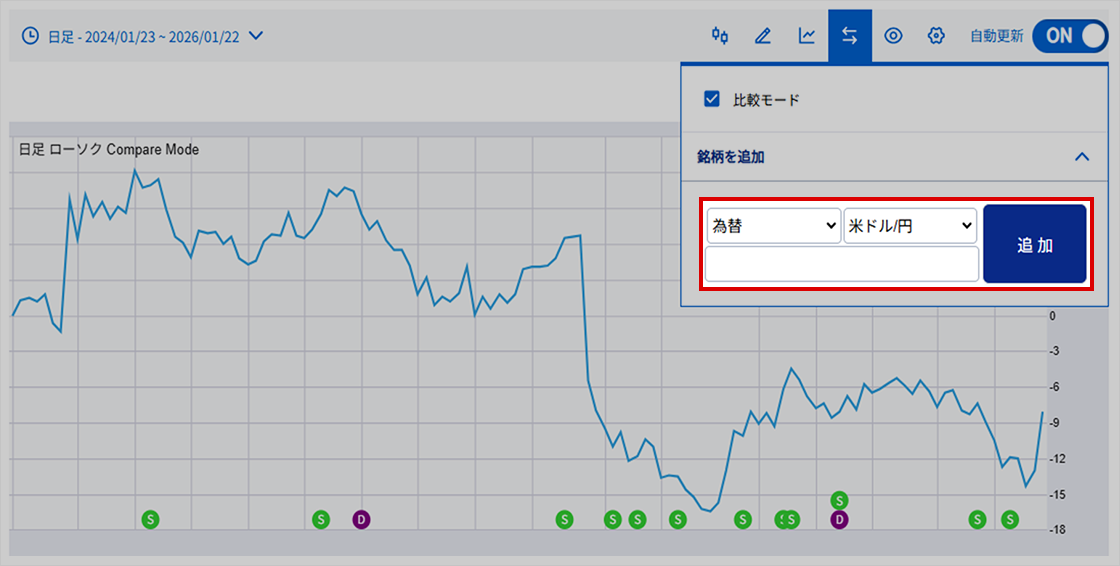
Task: Open the 為替 category dropdown
Action: tap(773, 226)
